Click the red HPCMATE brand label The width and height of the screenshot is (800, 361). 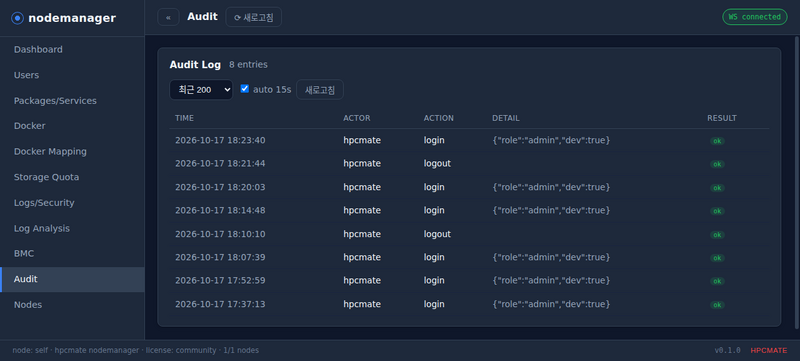tap(769, 350)
